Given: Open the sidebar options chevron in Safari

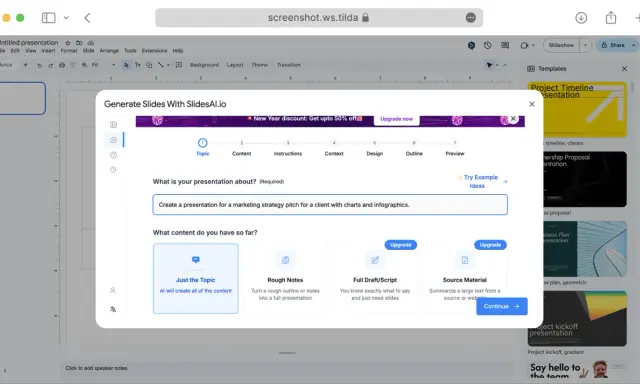Looking at the screenshot, I should 66,18.
